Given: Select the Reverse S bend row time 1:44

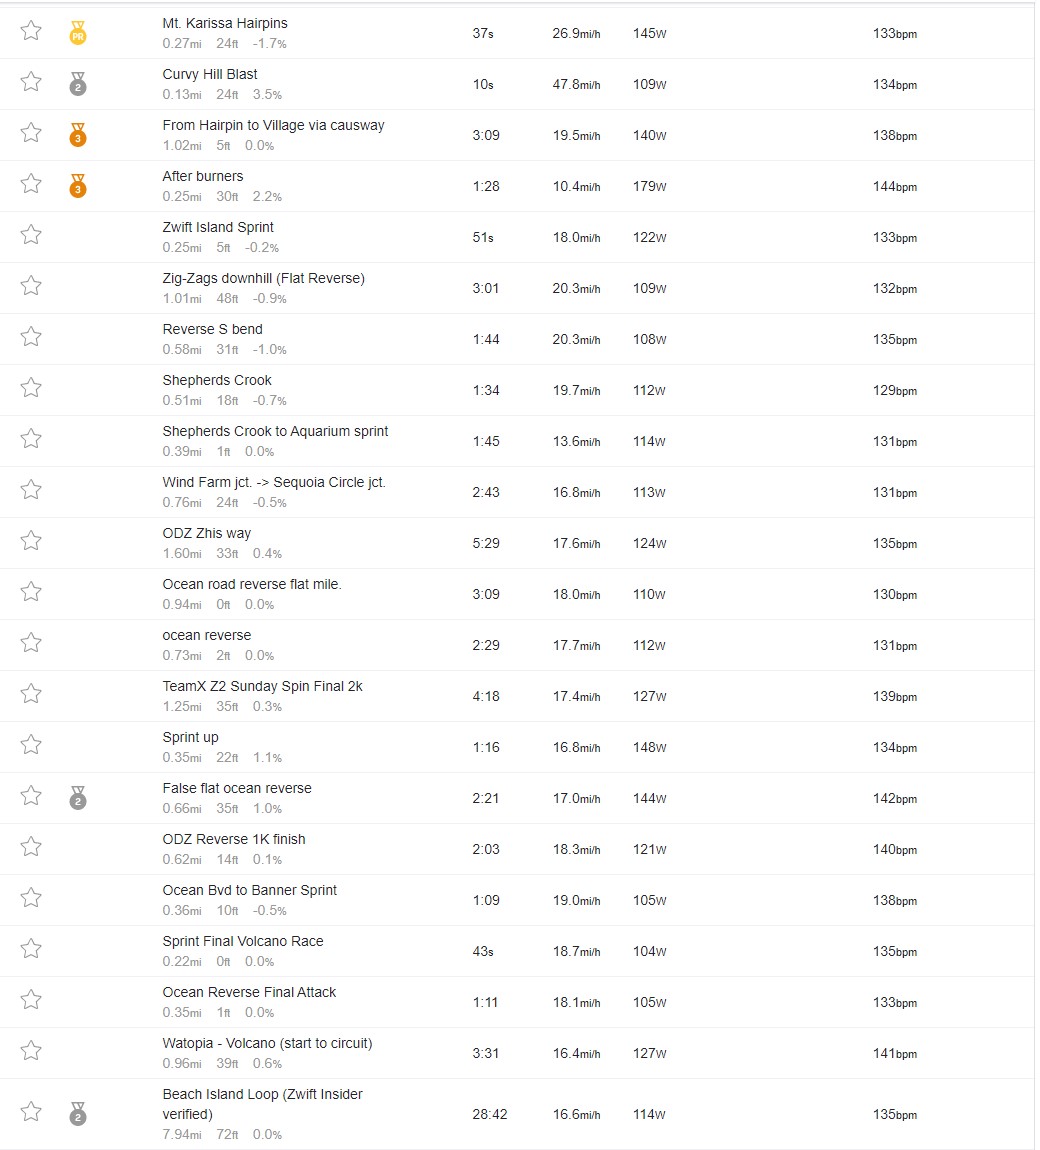Looking at the screenshot, I should pyautogui.click(x=486, y=340).
